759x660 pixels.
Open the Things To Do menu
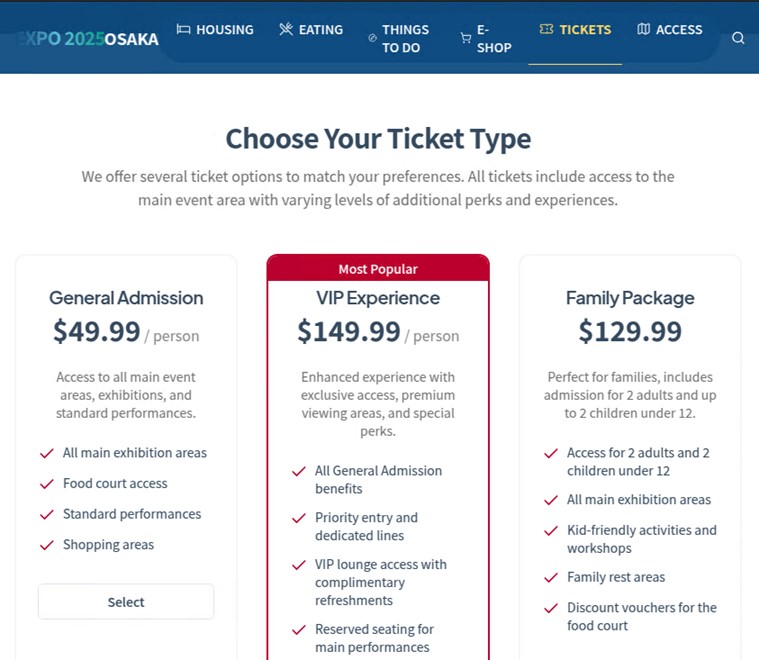pyautogui.click(x=405, y=38)
